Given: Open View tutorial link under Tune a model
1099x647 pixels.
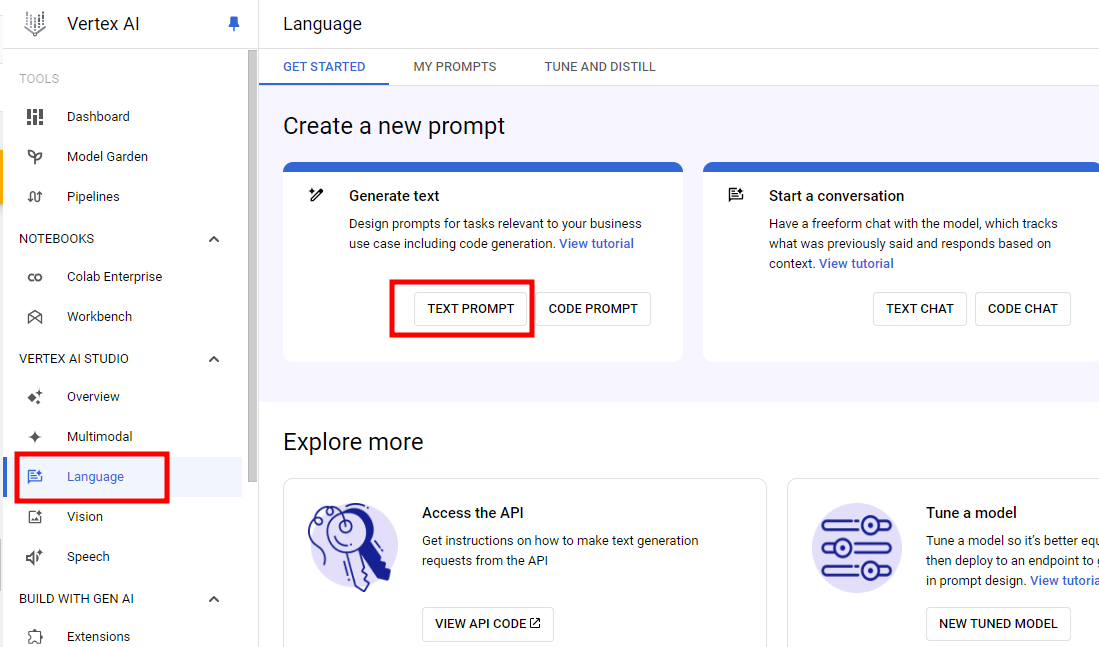Looking at the screenshot, I should tap(1065, 580).
